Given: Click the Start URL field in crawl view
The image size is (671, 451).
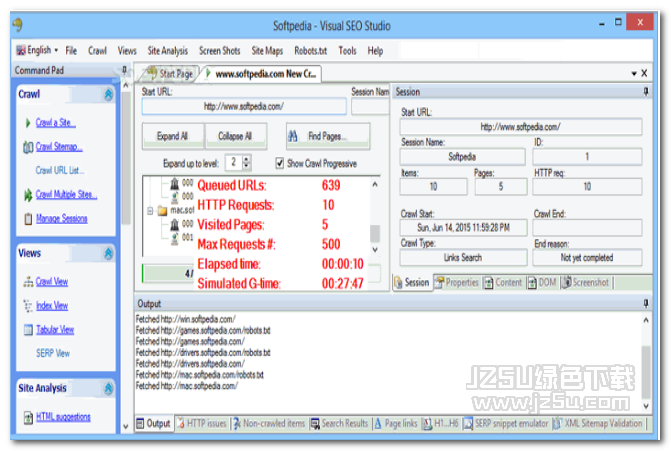Looking at the screenshot, I should click(244, 107).
